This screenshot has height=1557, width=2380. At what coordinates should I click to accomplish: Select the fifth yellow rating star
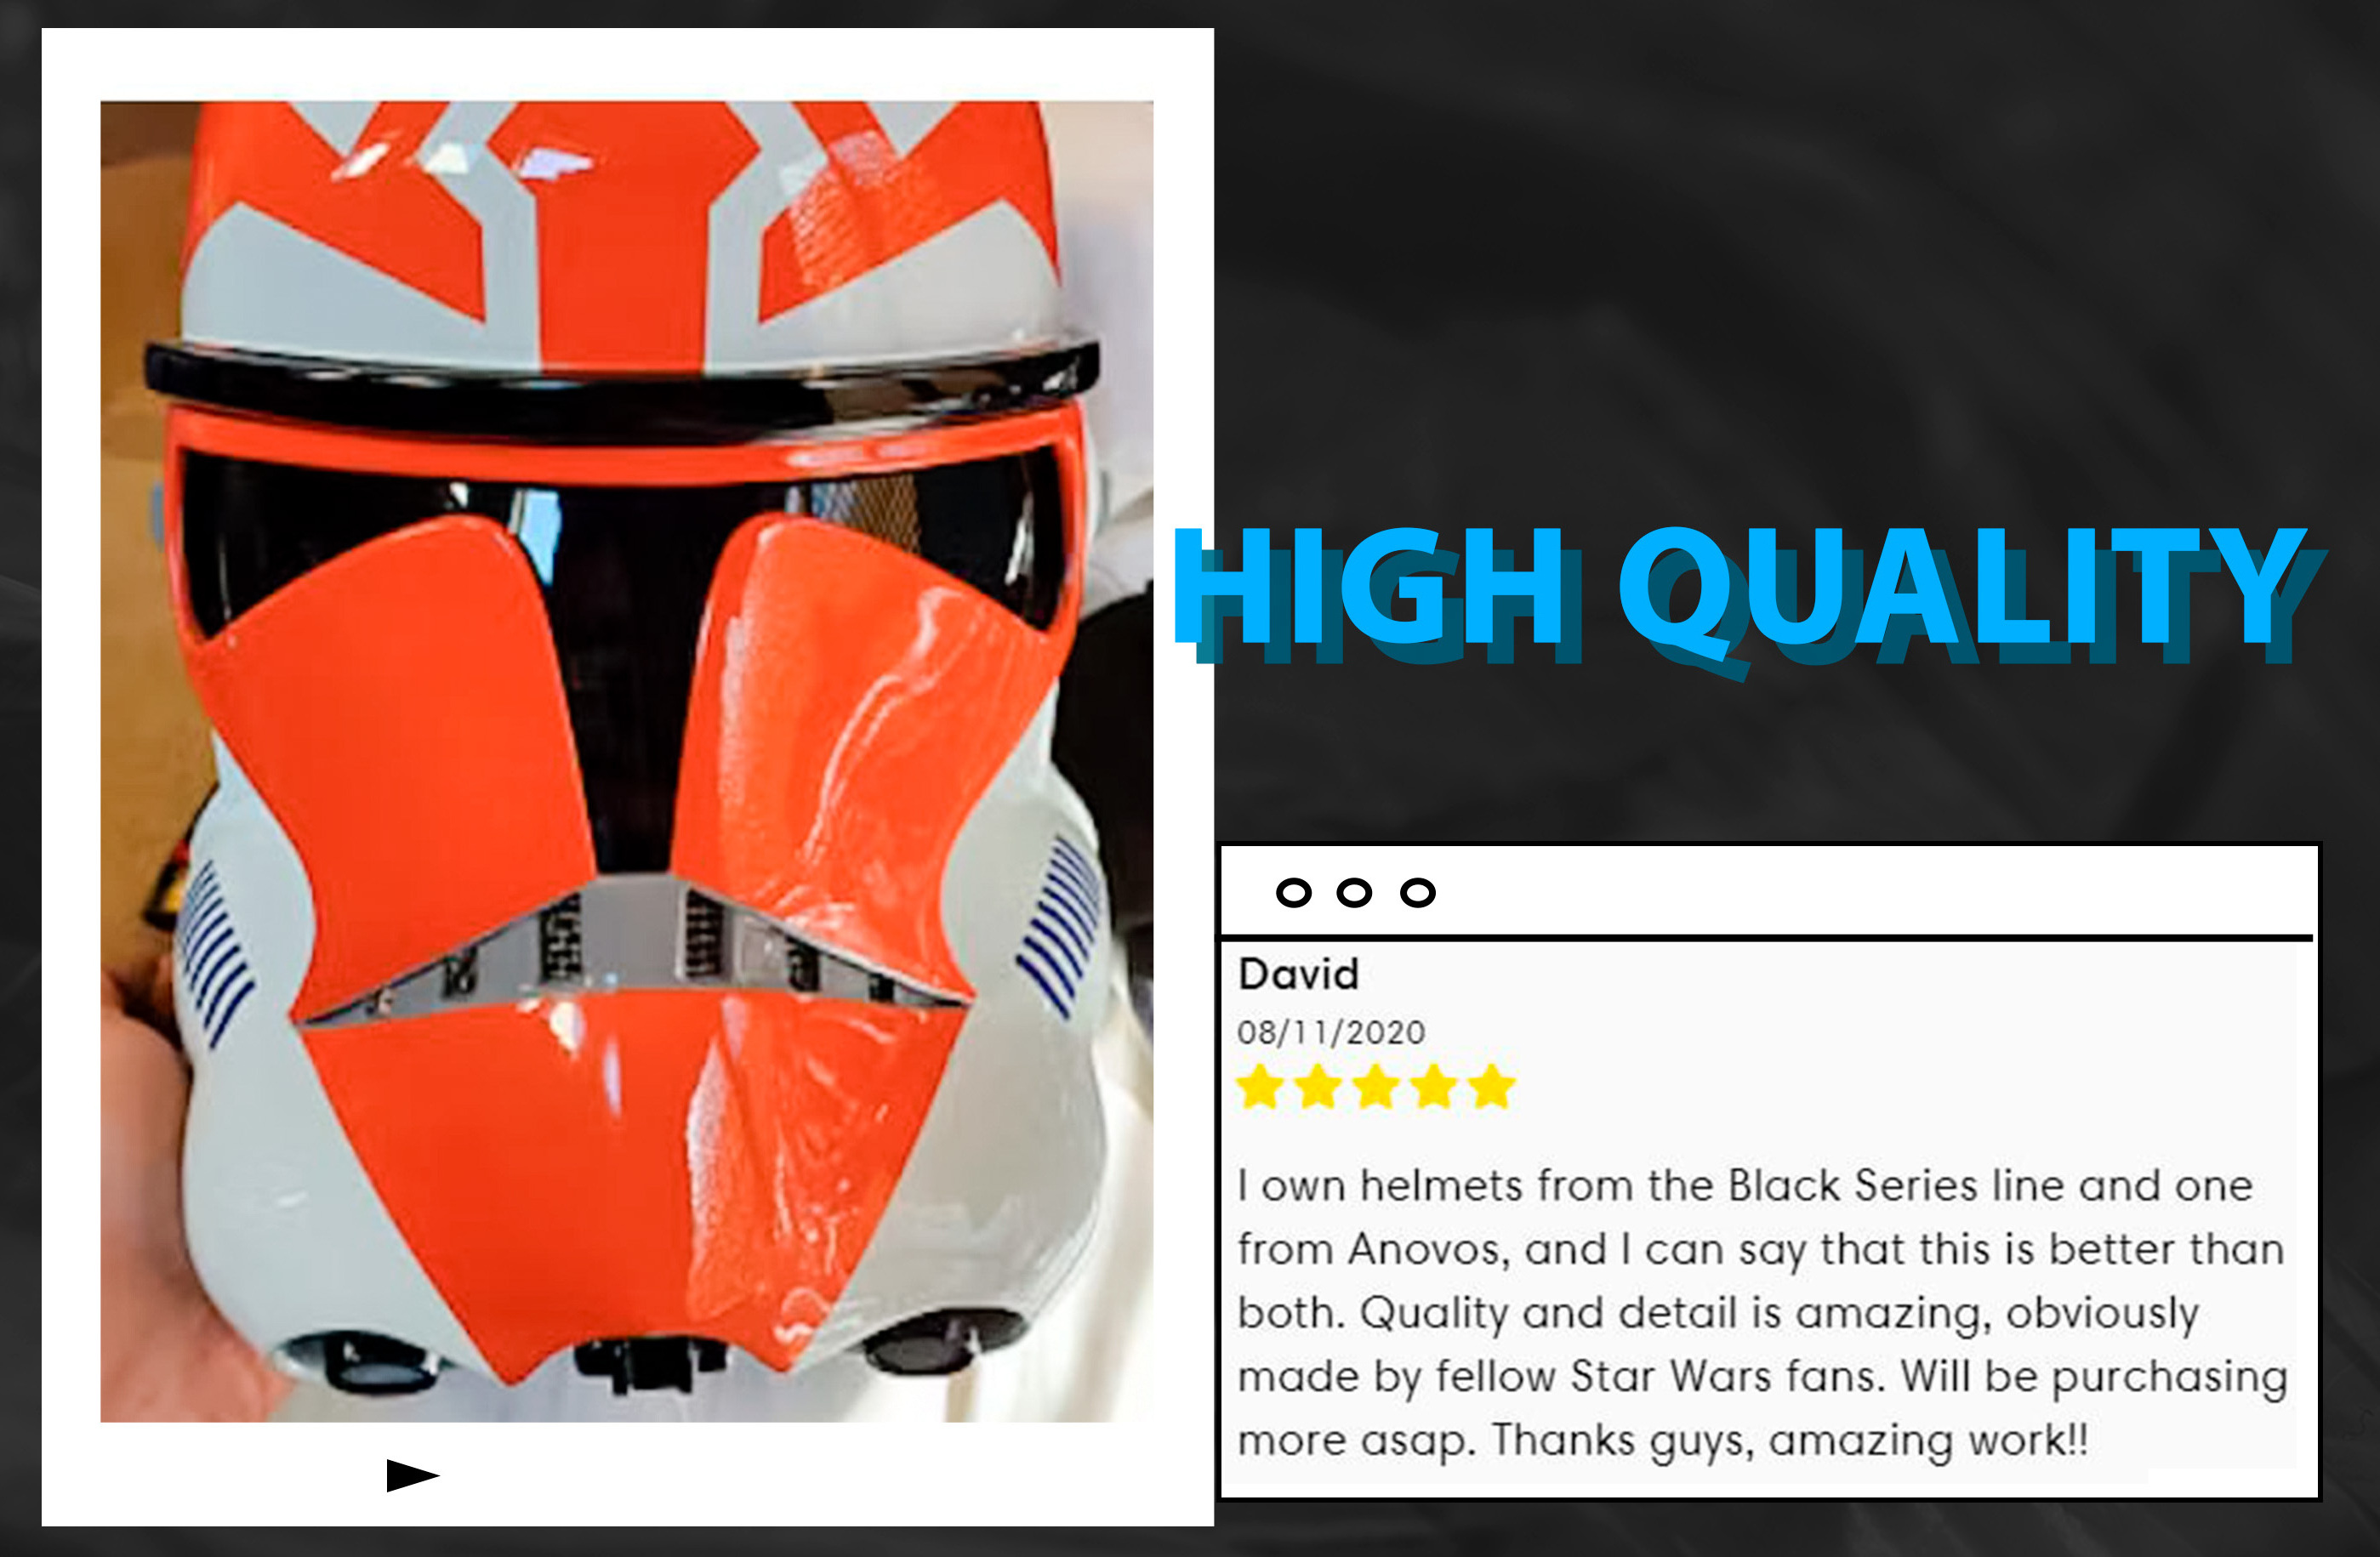[1492, 1087]
